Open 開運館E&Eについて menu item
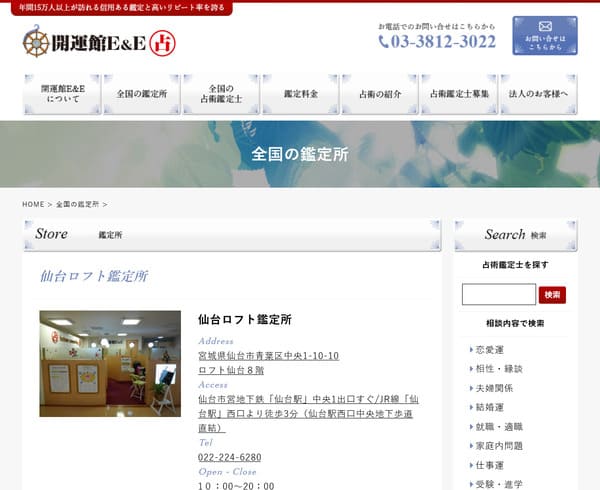The width and height of the screenshot is (600, 490). click(63, 94)
